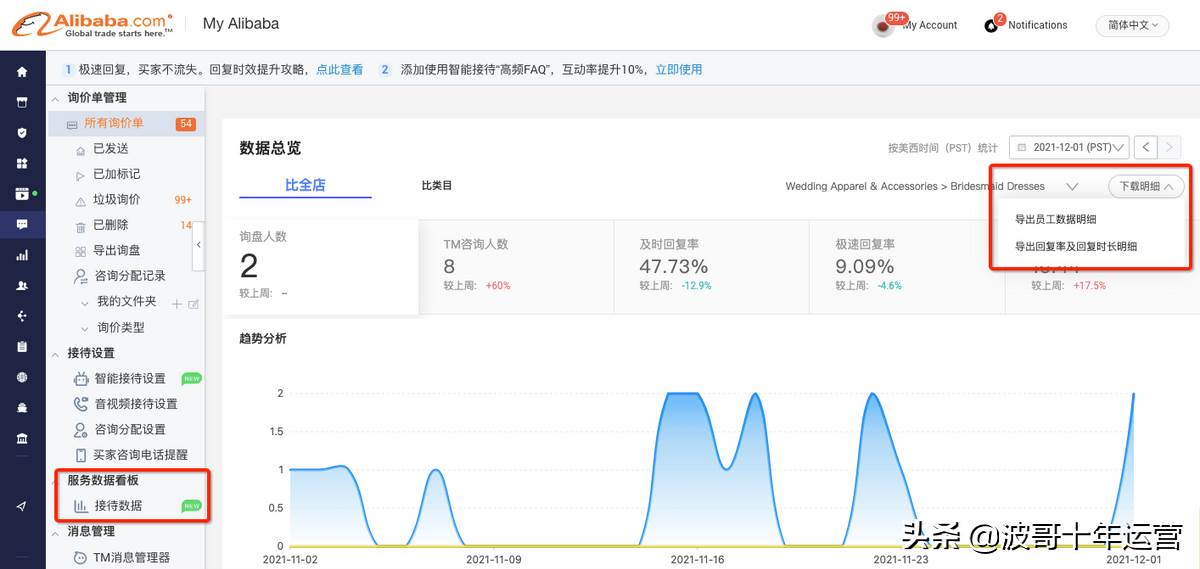Select 导出回复率及回复时长明细 from the menu
The image size is (1200, 569).
[x=1076, y=246]
